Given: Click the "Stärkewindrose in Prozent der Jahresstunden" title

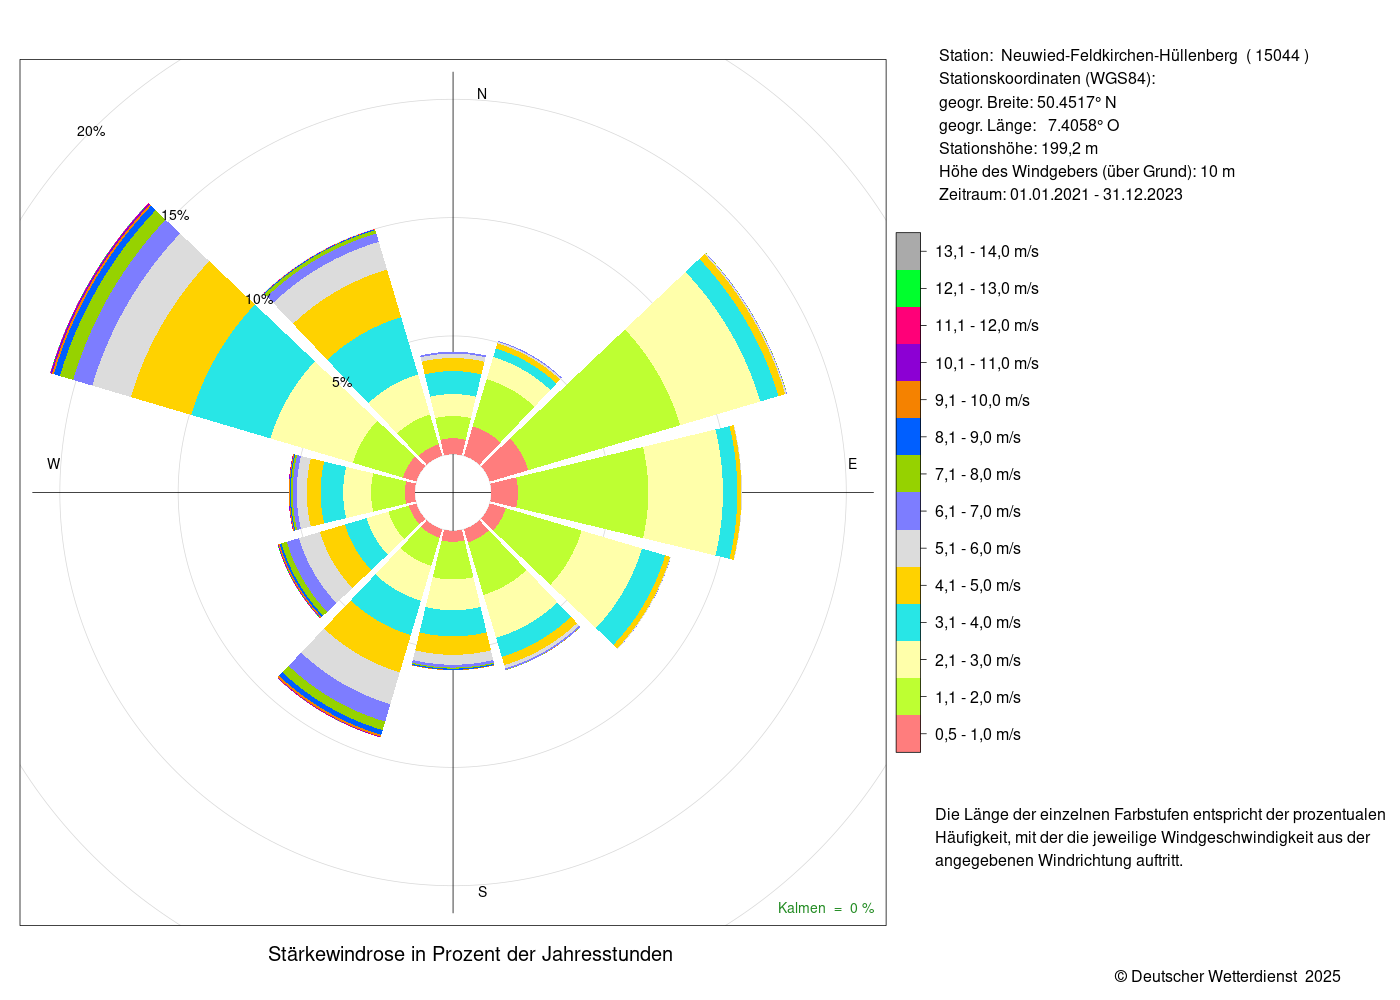Looking at the screenshot, I should pyautogui.click(x=470, y=954).
